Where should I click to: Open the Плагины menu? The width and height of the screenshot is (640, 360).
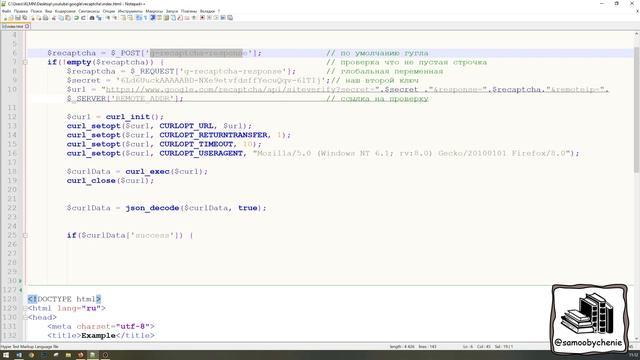[189, 11]
